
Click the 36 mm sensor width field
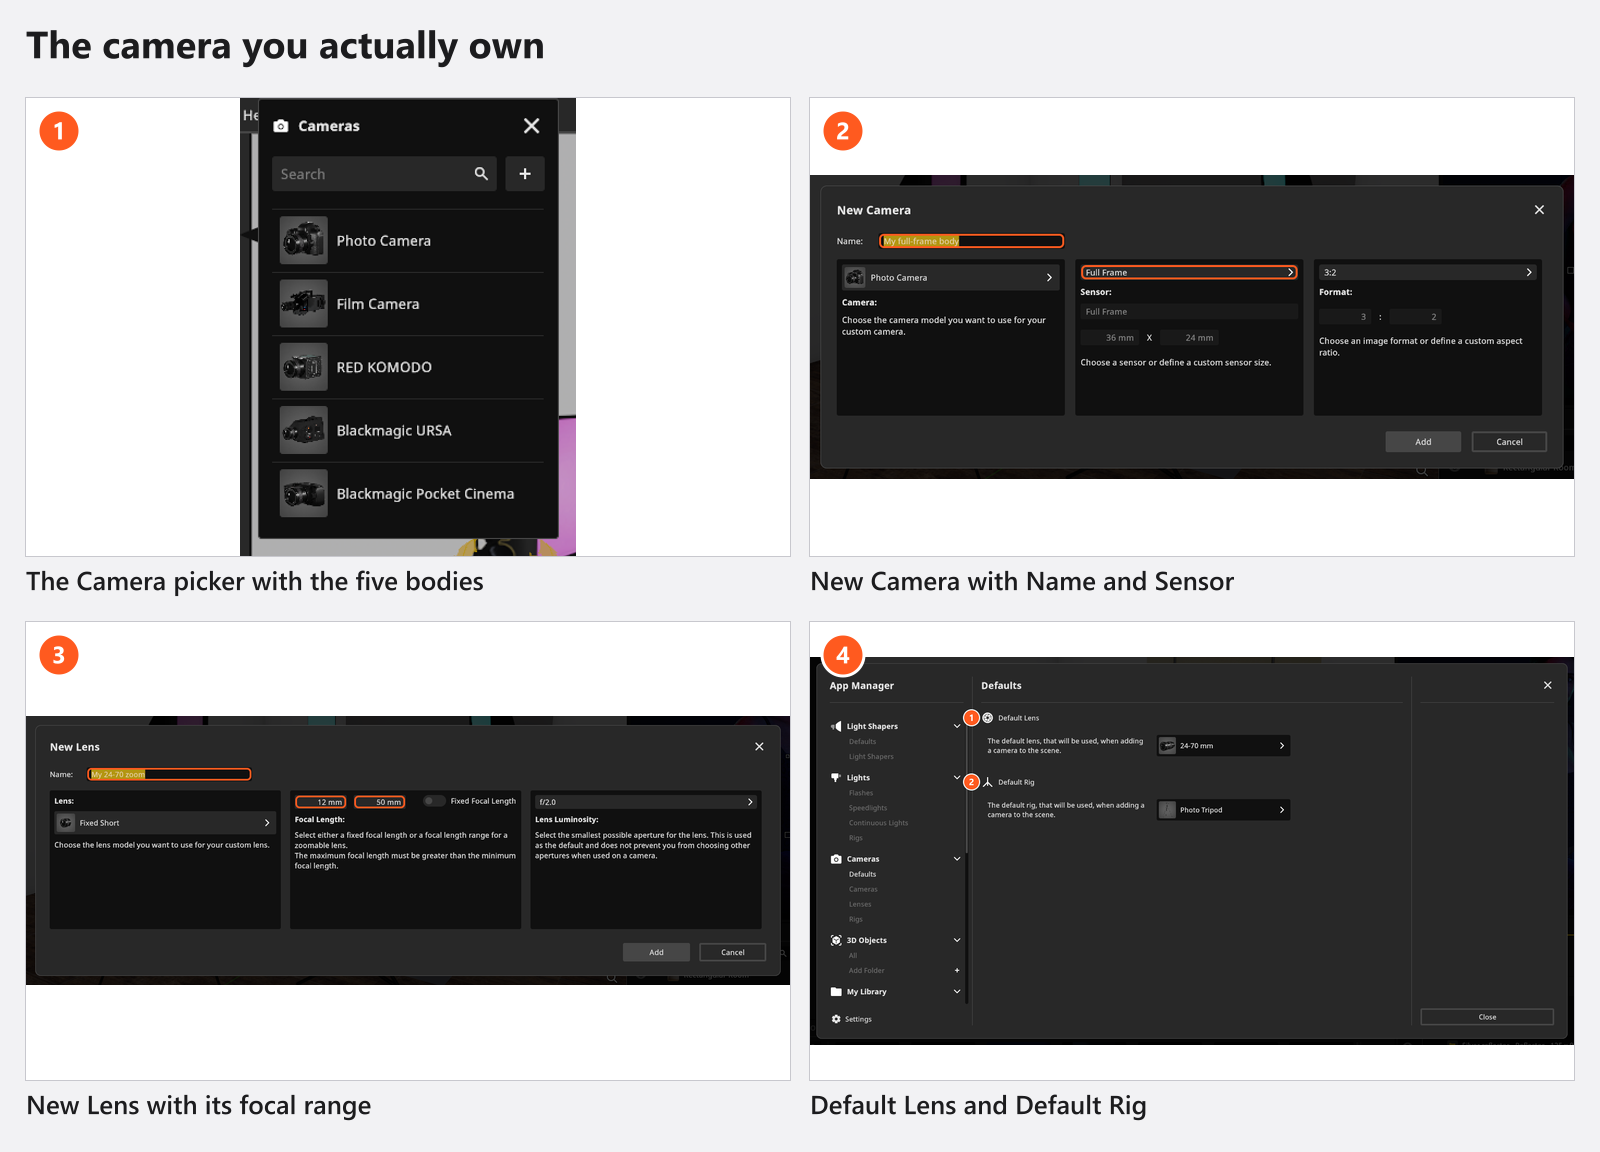1110,338
